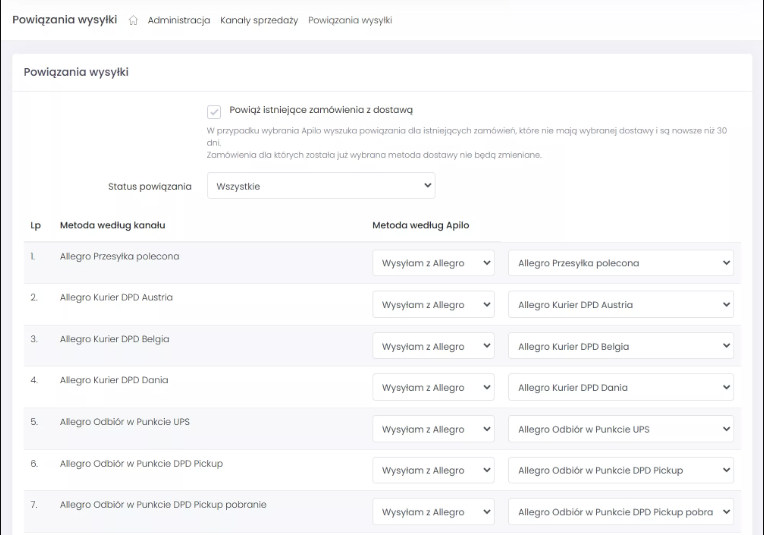Expand 'Wysyłam z Allegro' dropdown in row 3
The image size is (764, 535).
(434, 346)
